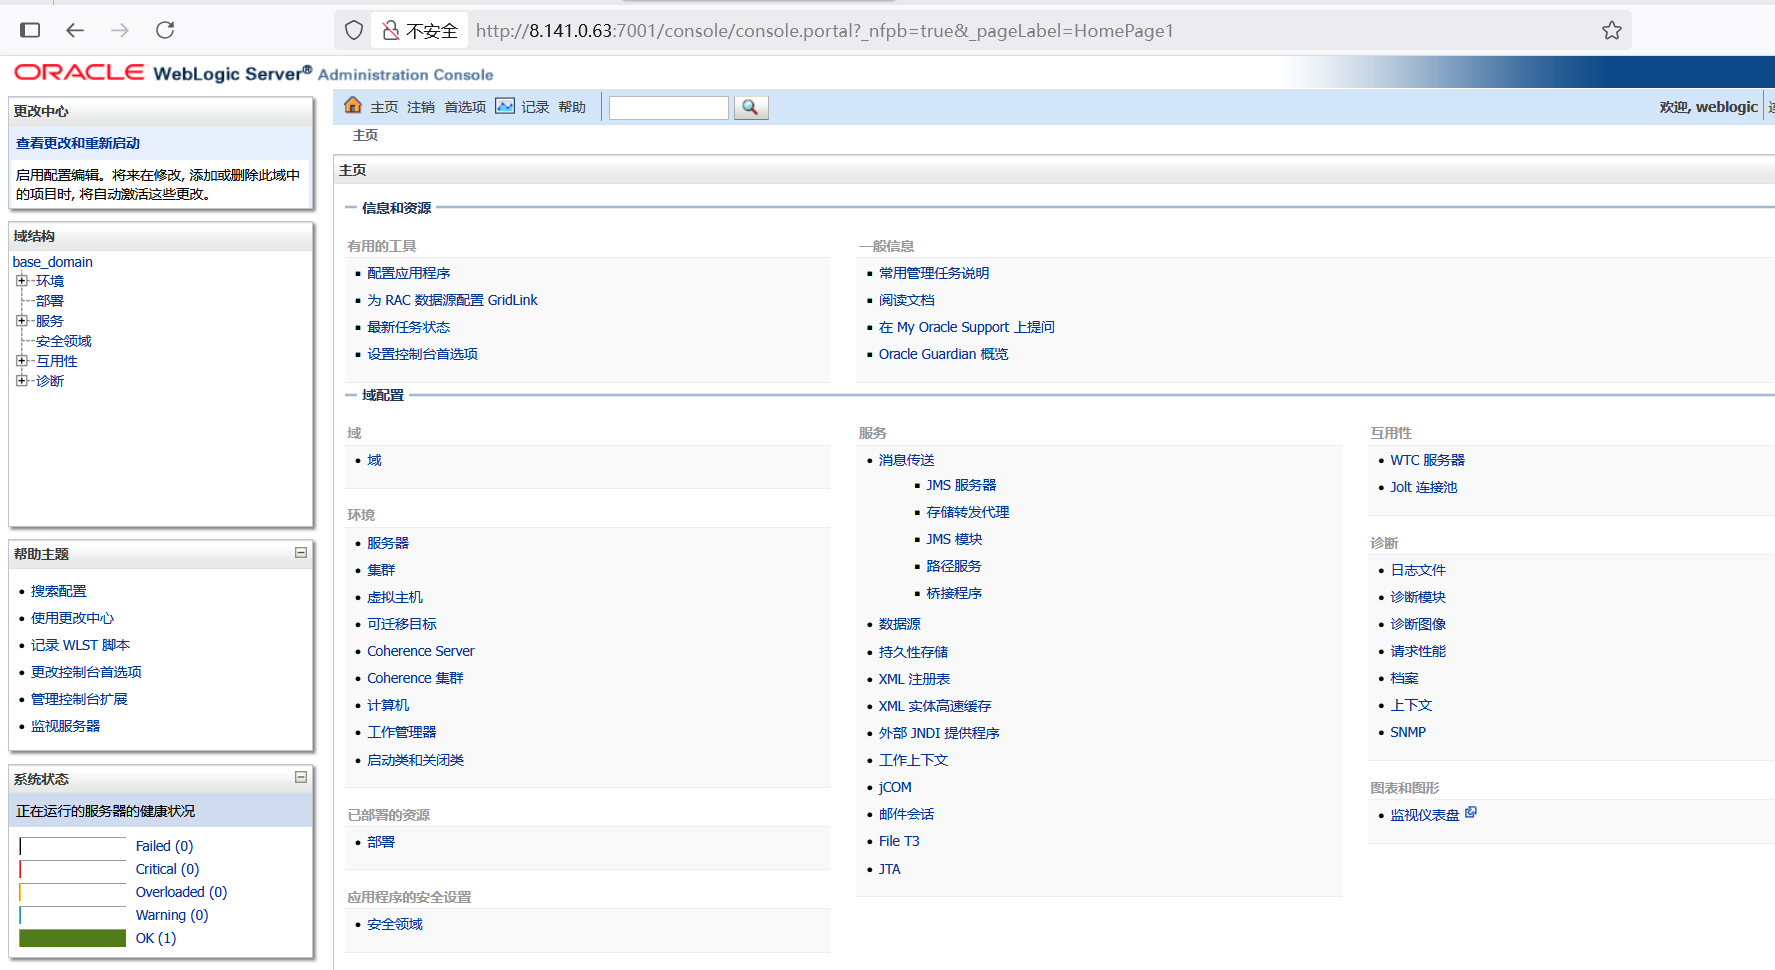The image size is (1775, 970).
Task: Expand the 环境 tree node
Action: coord(21,281)
